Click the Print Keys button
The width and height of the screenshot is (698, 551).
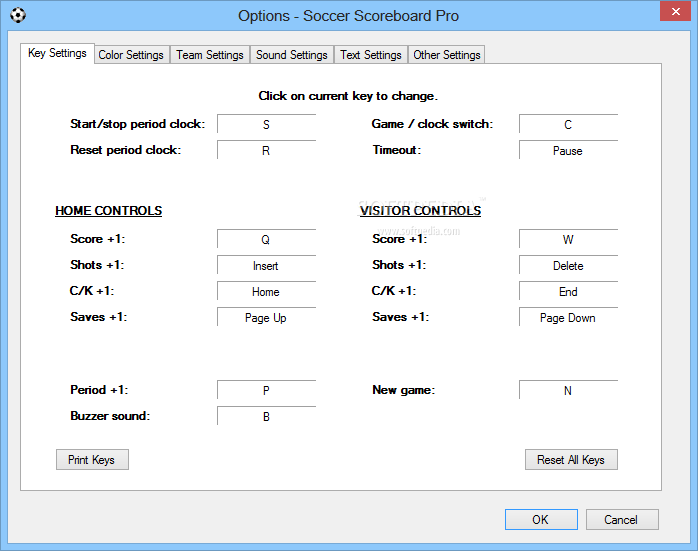[92, 459]
